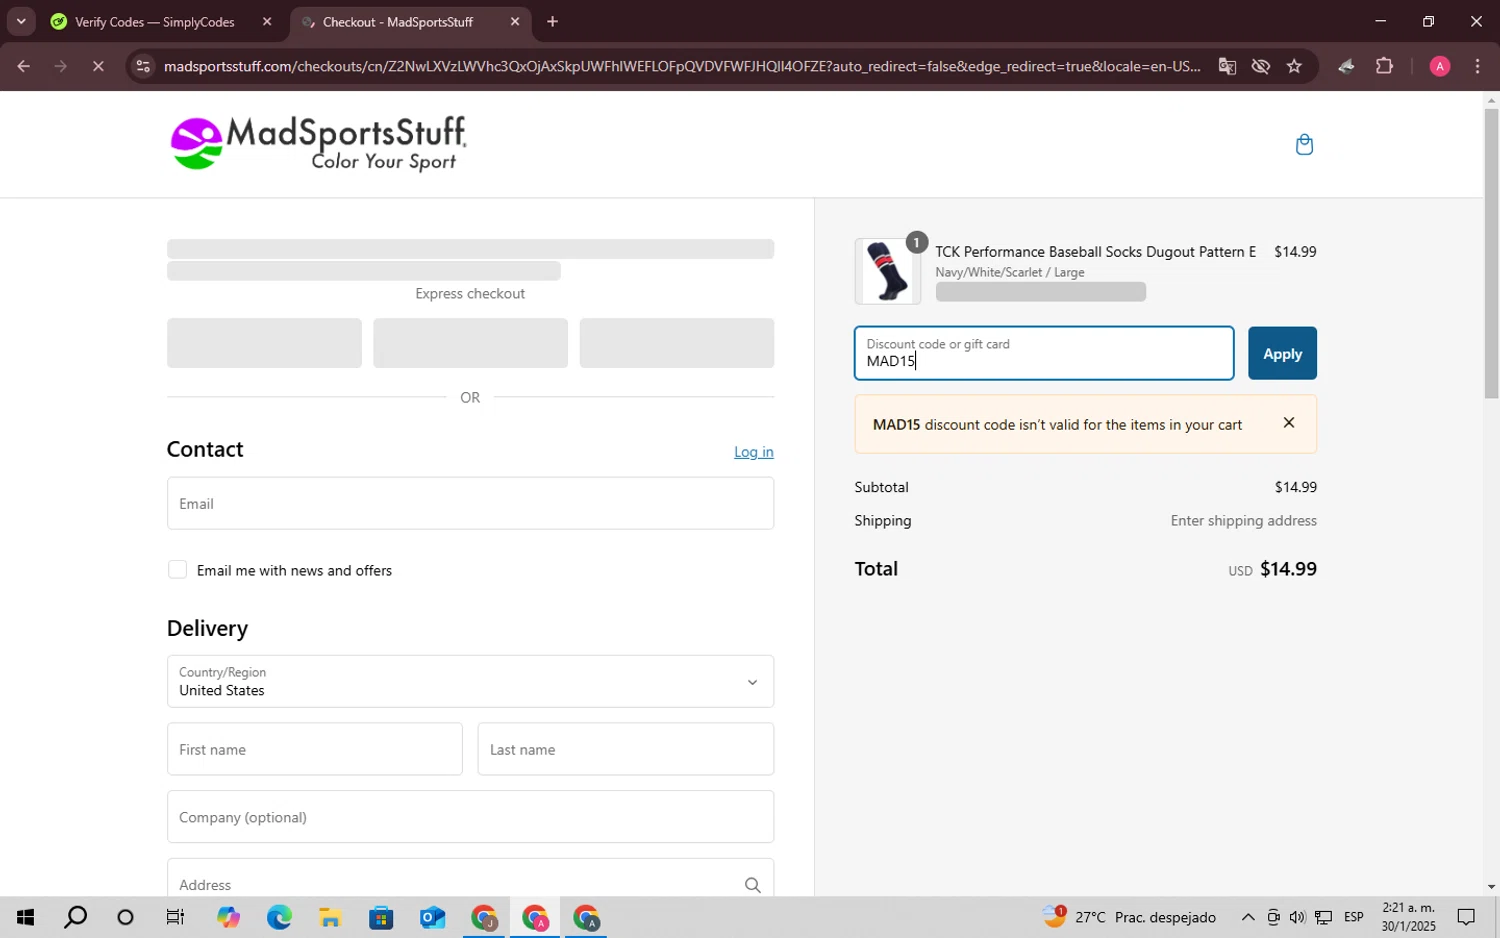Click the Company (optional) field

coord(470,817)
